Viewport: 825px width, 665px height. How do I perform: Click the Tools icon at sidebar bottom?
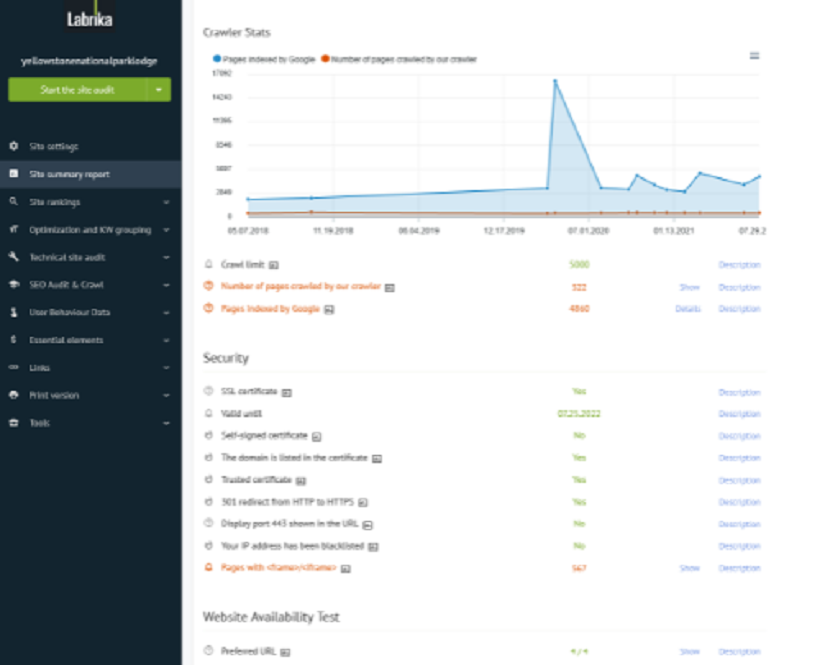point(14,423)
